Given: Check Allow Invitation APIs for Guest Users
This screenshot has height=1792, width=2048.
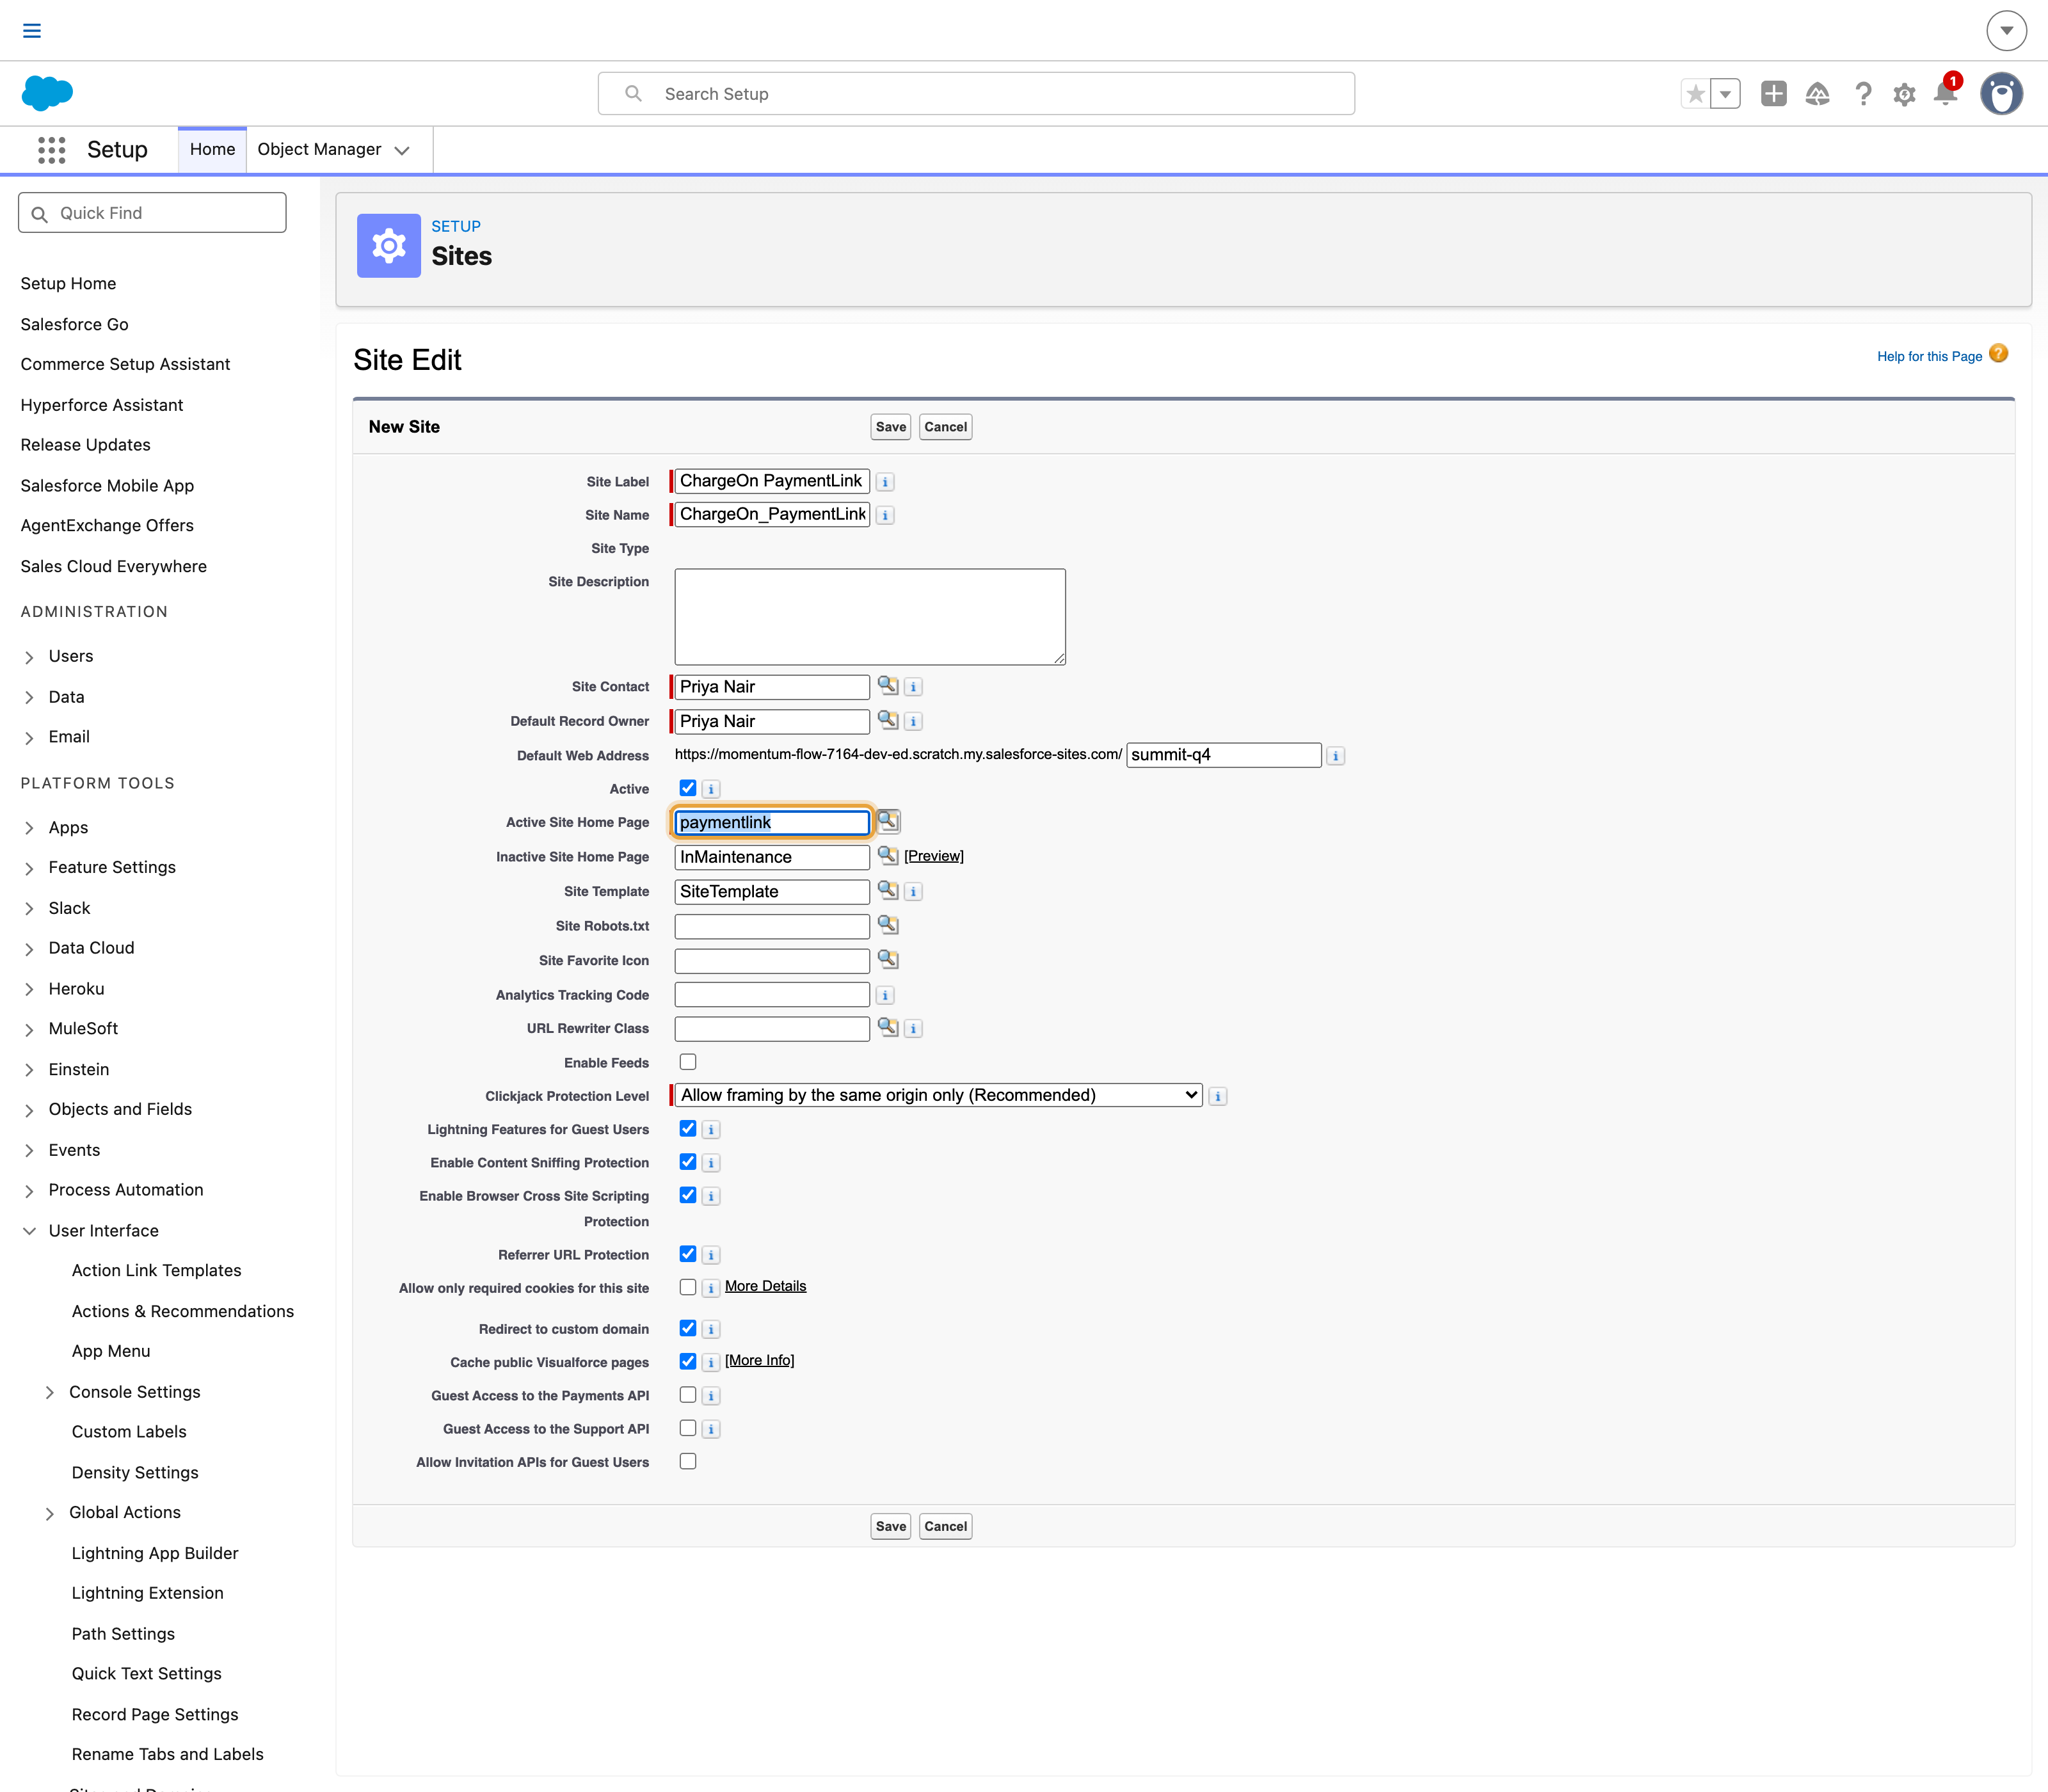Looking at the screenshot, I should coord(688,1461).
